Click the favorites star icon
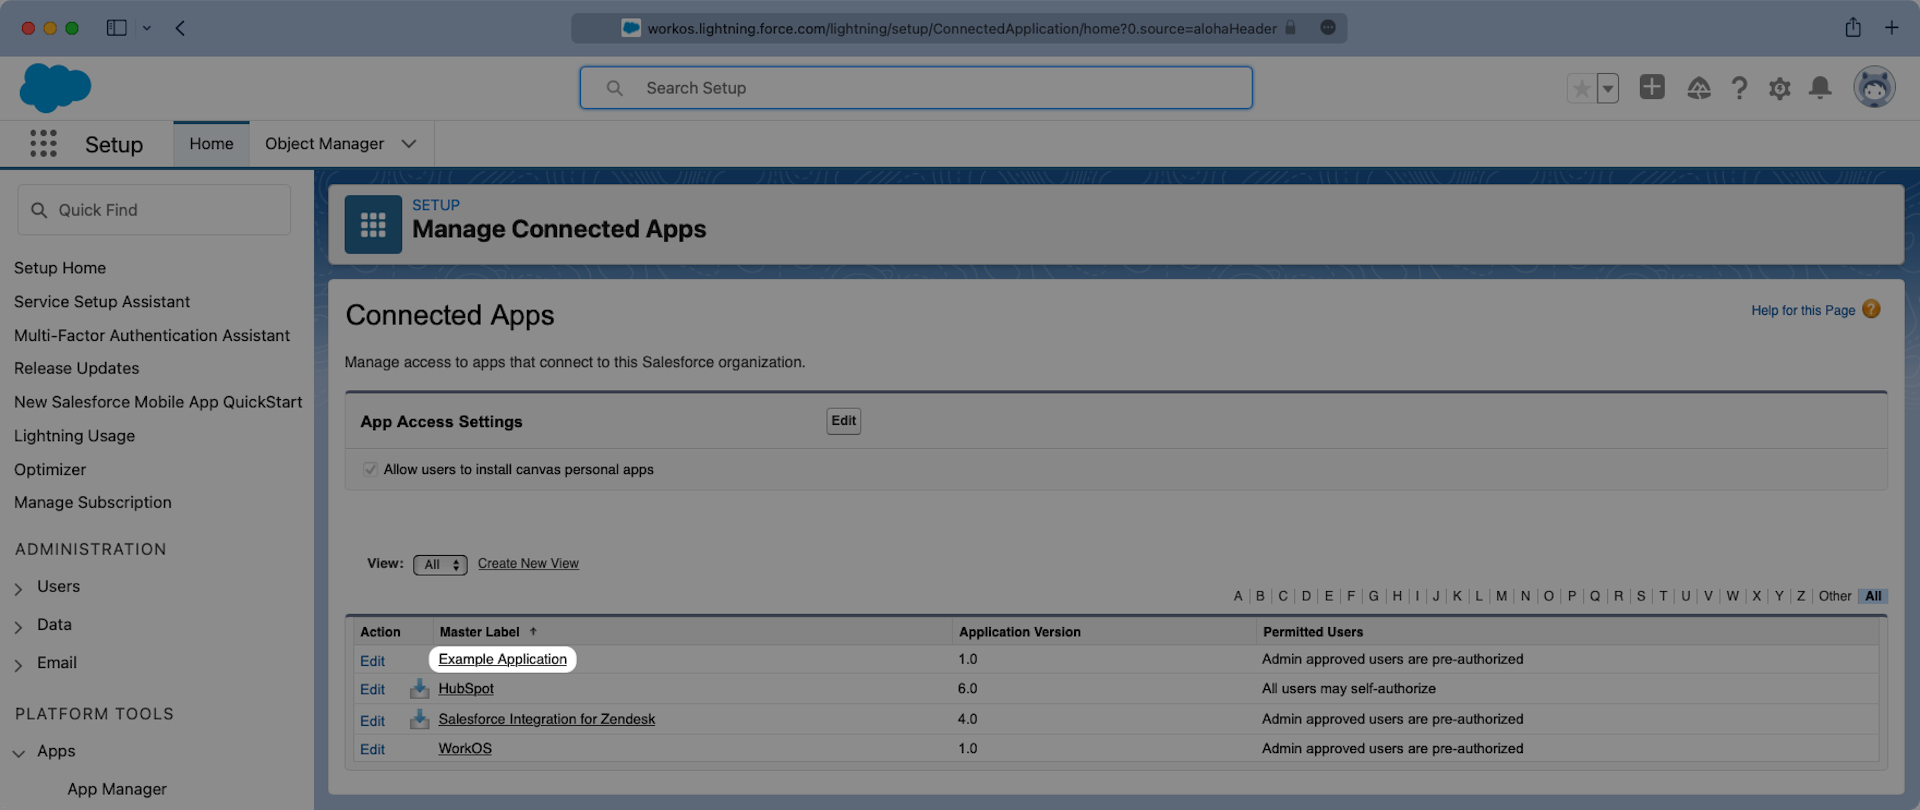The width and height of the screenshot is (1920, 810). tap(1581, 89)
